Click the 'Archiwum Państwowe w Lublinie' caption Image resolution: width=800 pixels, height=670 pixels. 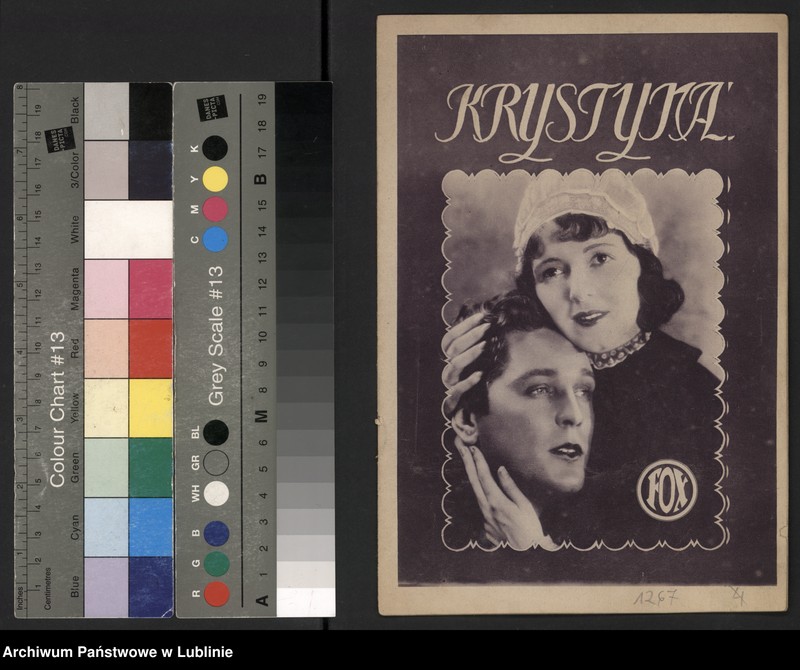click(118, 652)
